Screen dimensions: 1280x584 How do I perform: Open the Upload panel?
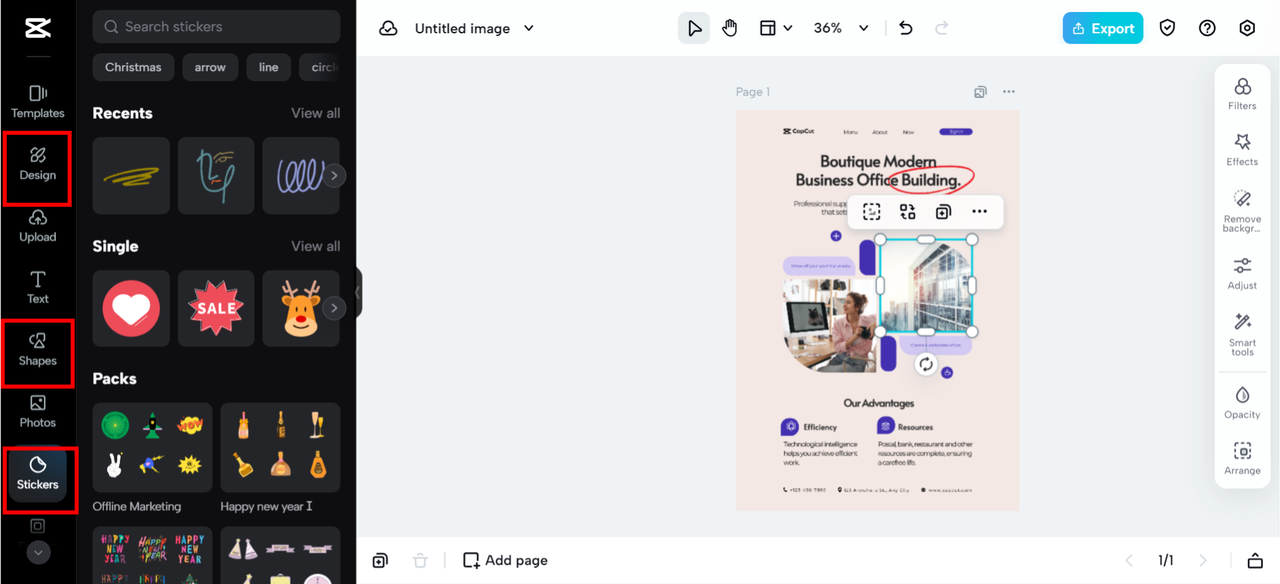coord(38,226)
